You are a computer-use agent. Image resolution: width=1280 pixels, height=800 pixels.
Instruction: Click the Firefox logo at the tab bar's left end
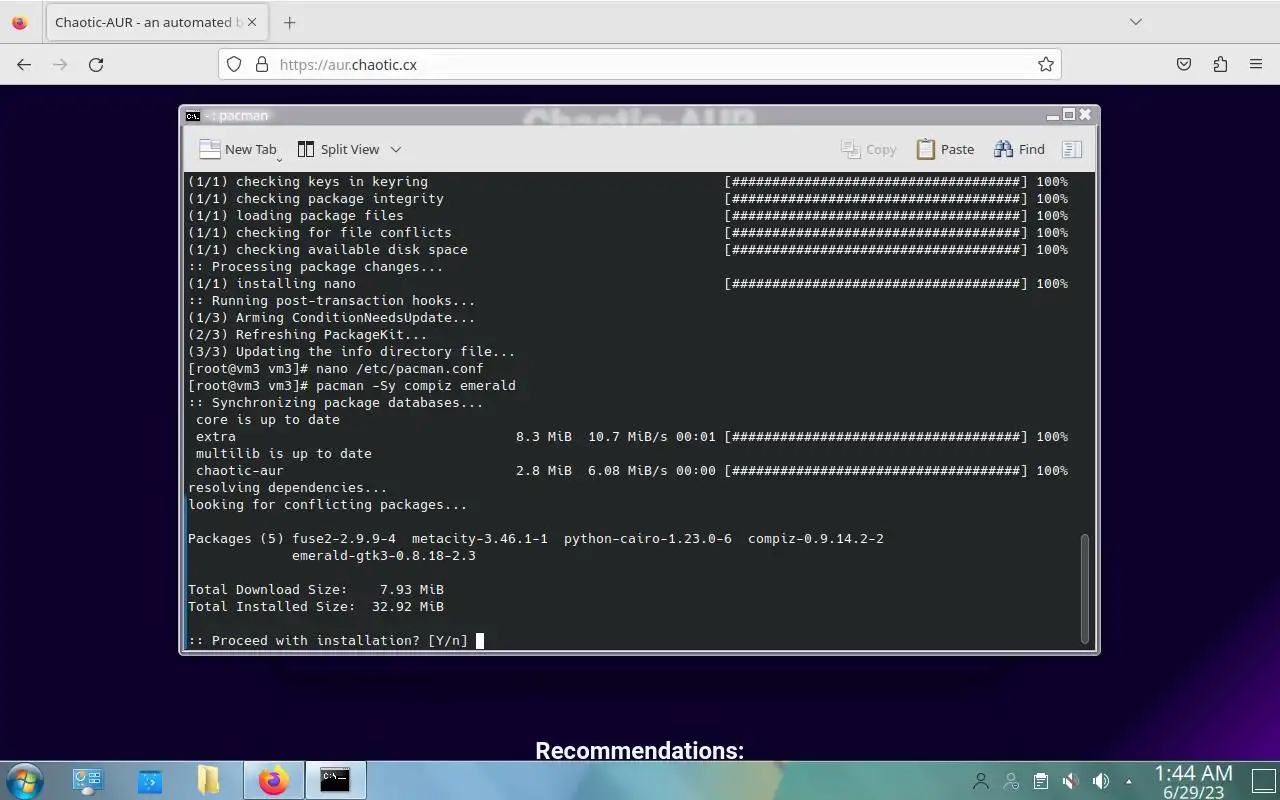[20, 22]
